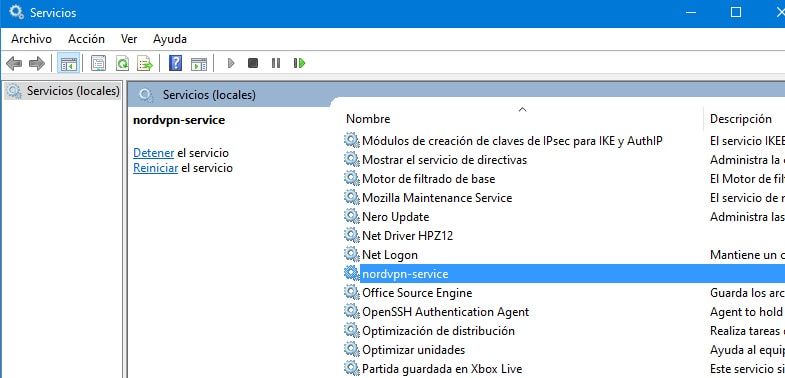Click the OpenSSH 'Agent to hold' description
This screenshot has height=378, width=785.
[x=746, y=312]
